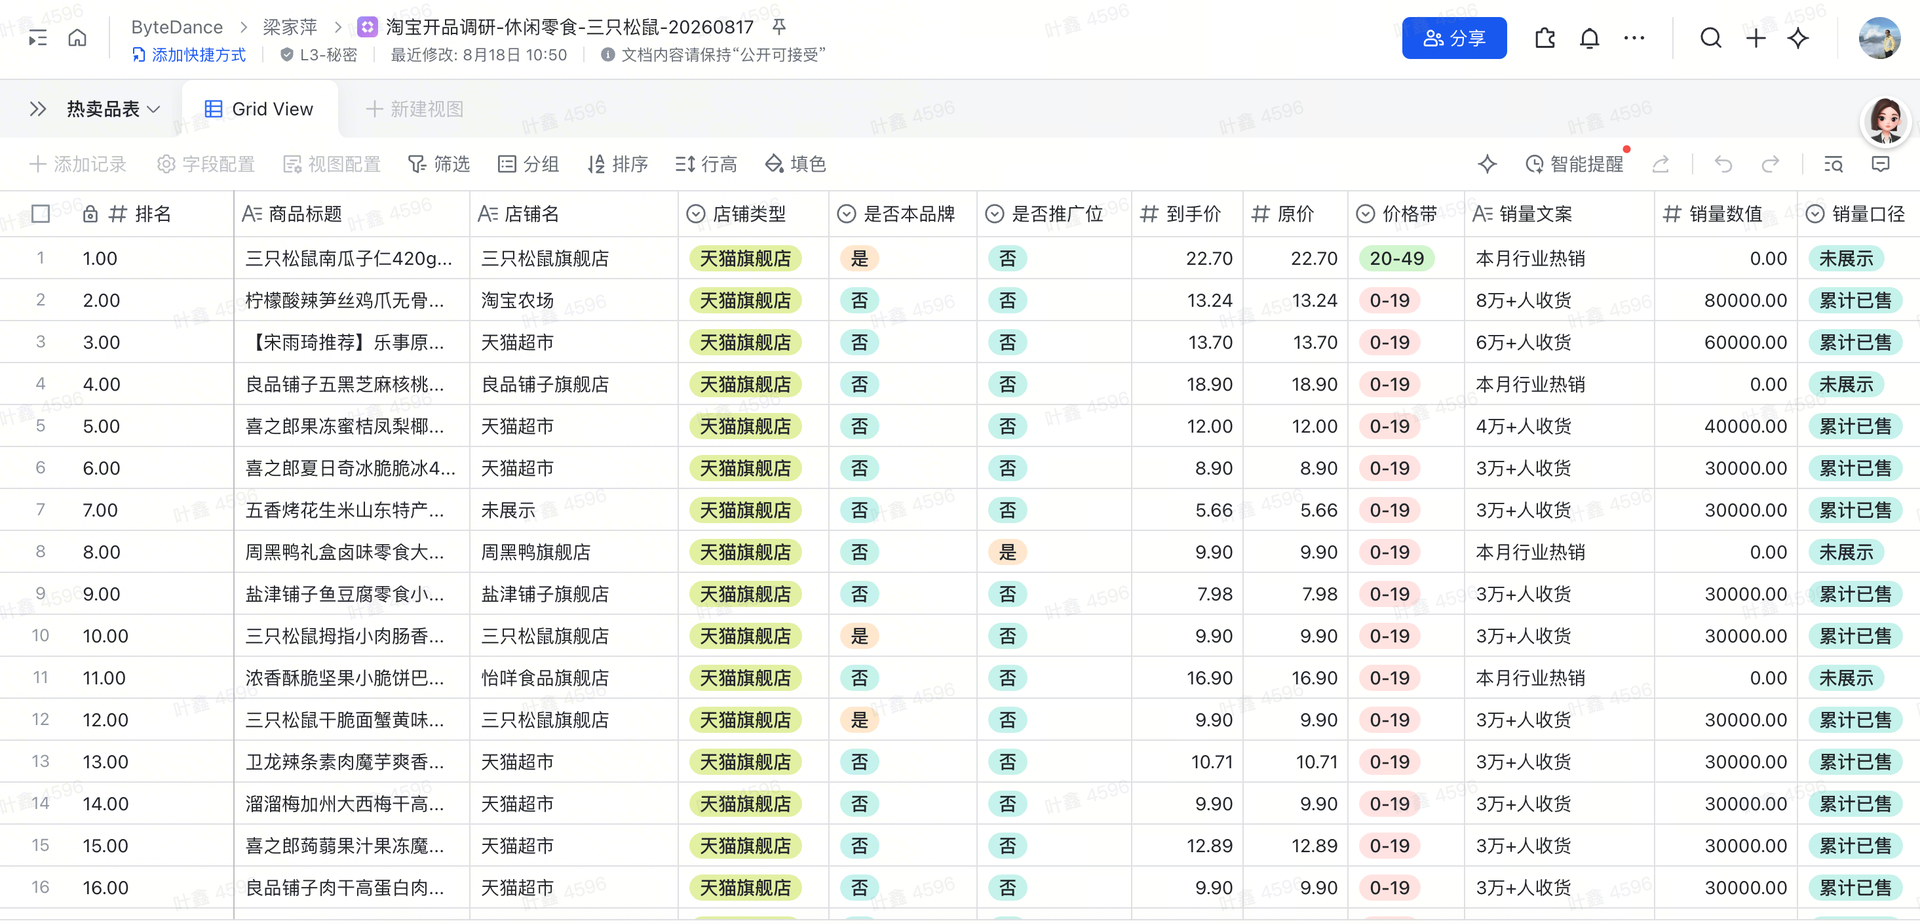Open the find-in-table search icon

(x=1833, y=164)
